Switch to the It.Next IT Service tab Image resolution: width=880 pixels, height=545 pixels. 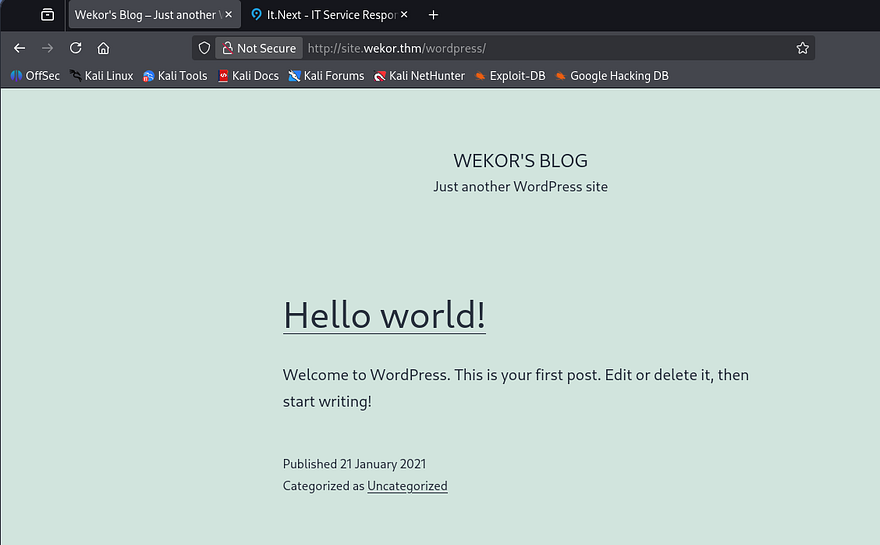tap(325, 15)
